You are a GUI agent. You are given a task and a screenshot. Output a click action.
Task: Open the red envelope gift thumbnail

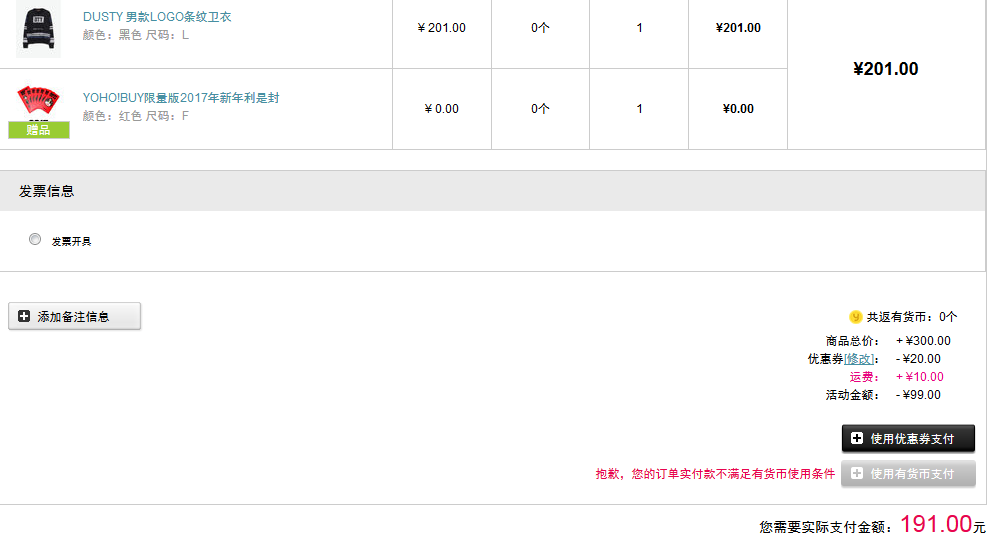coord(38,101)
